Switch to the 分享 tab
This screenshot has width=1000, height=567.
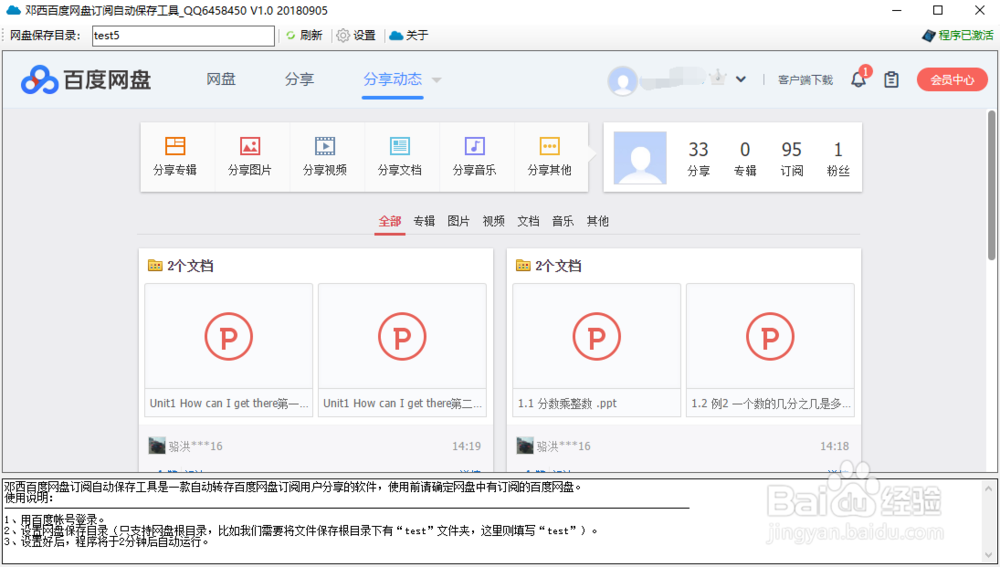[299, 79]
